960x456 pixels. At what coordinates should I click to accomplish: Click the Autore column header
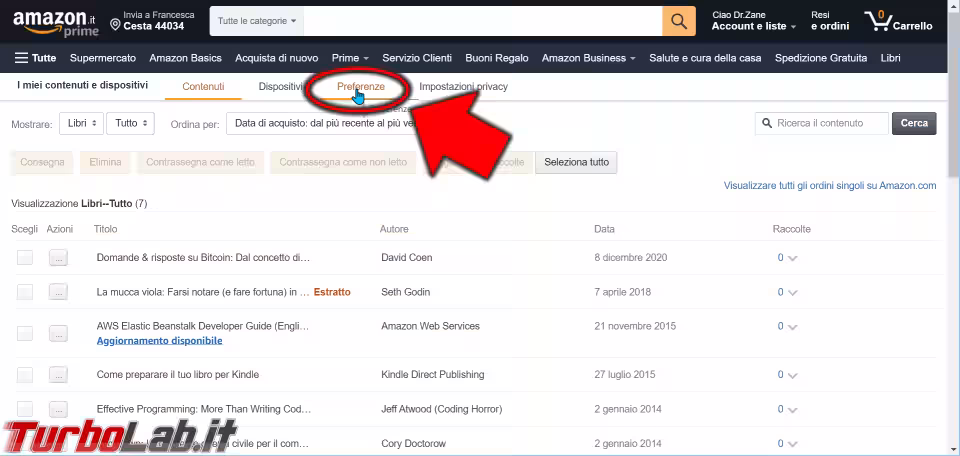[x=394, y=229]
